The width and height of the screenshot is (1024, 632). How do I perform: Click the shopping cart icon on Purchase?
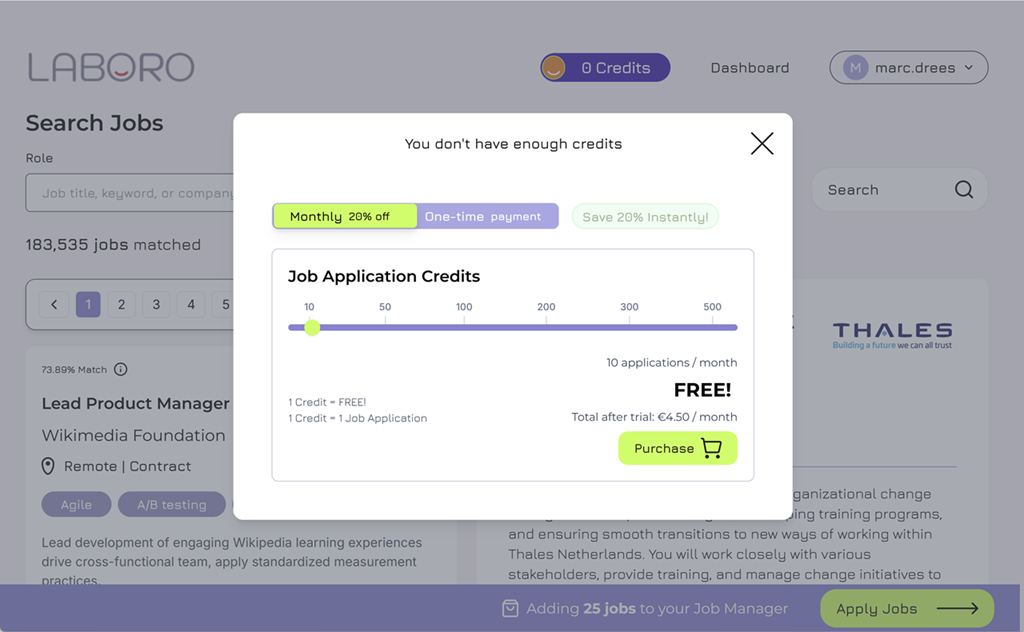click(x=711, y=449)
